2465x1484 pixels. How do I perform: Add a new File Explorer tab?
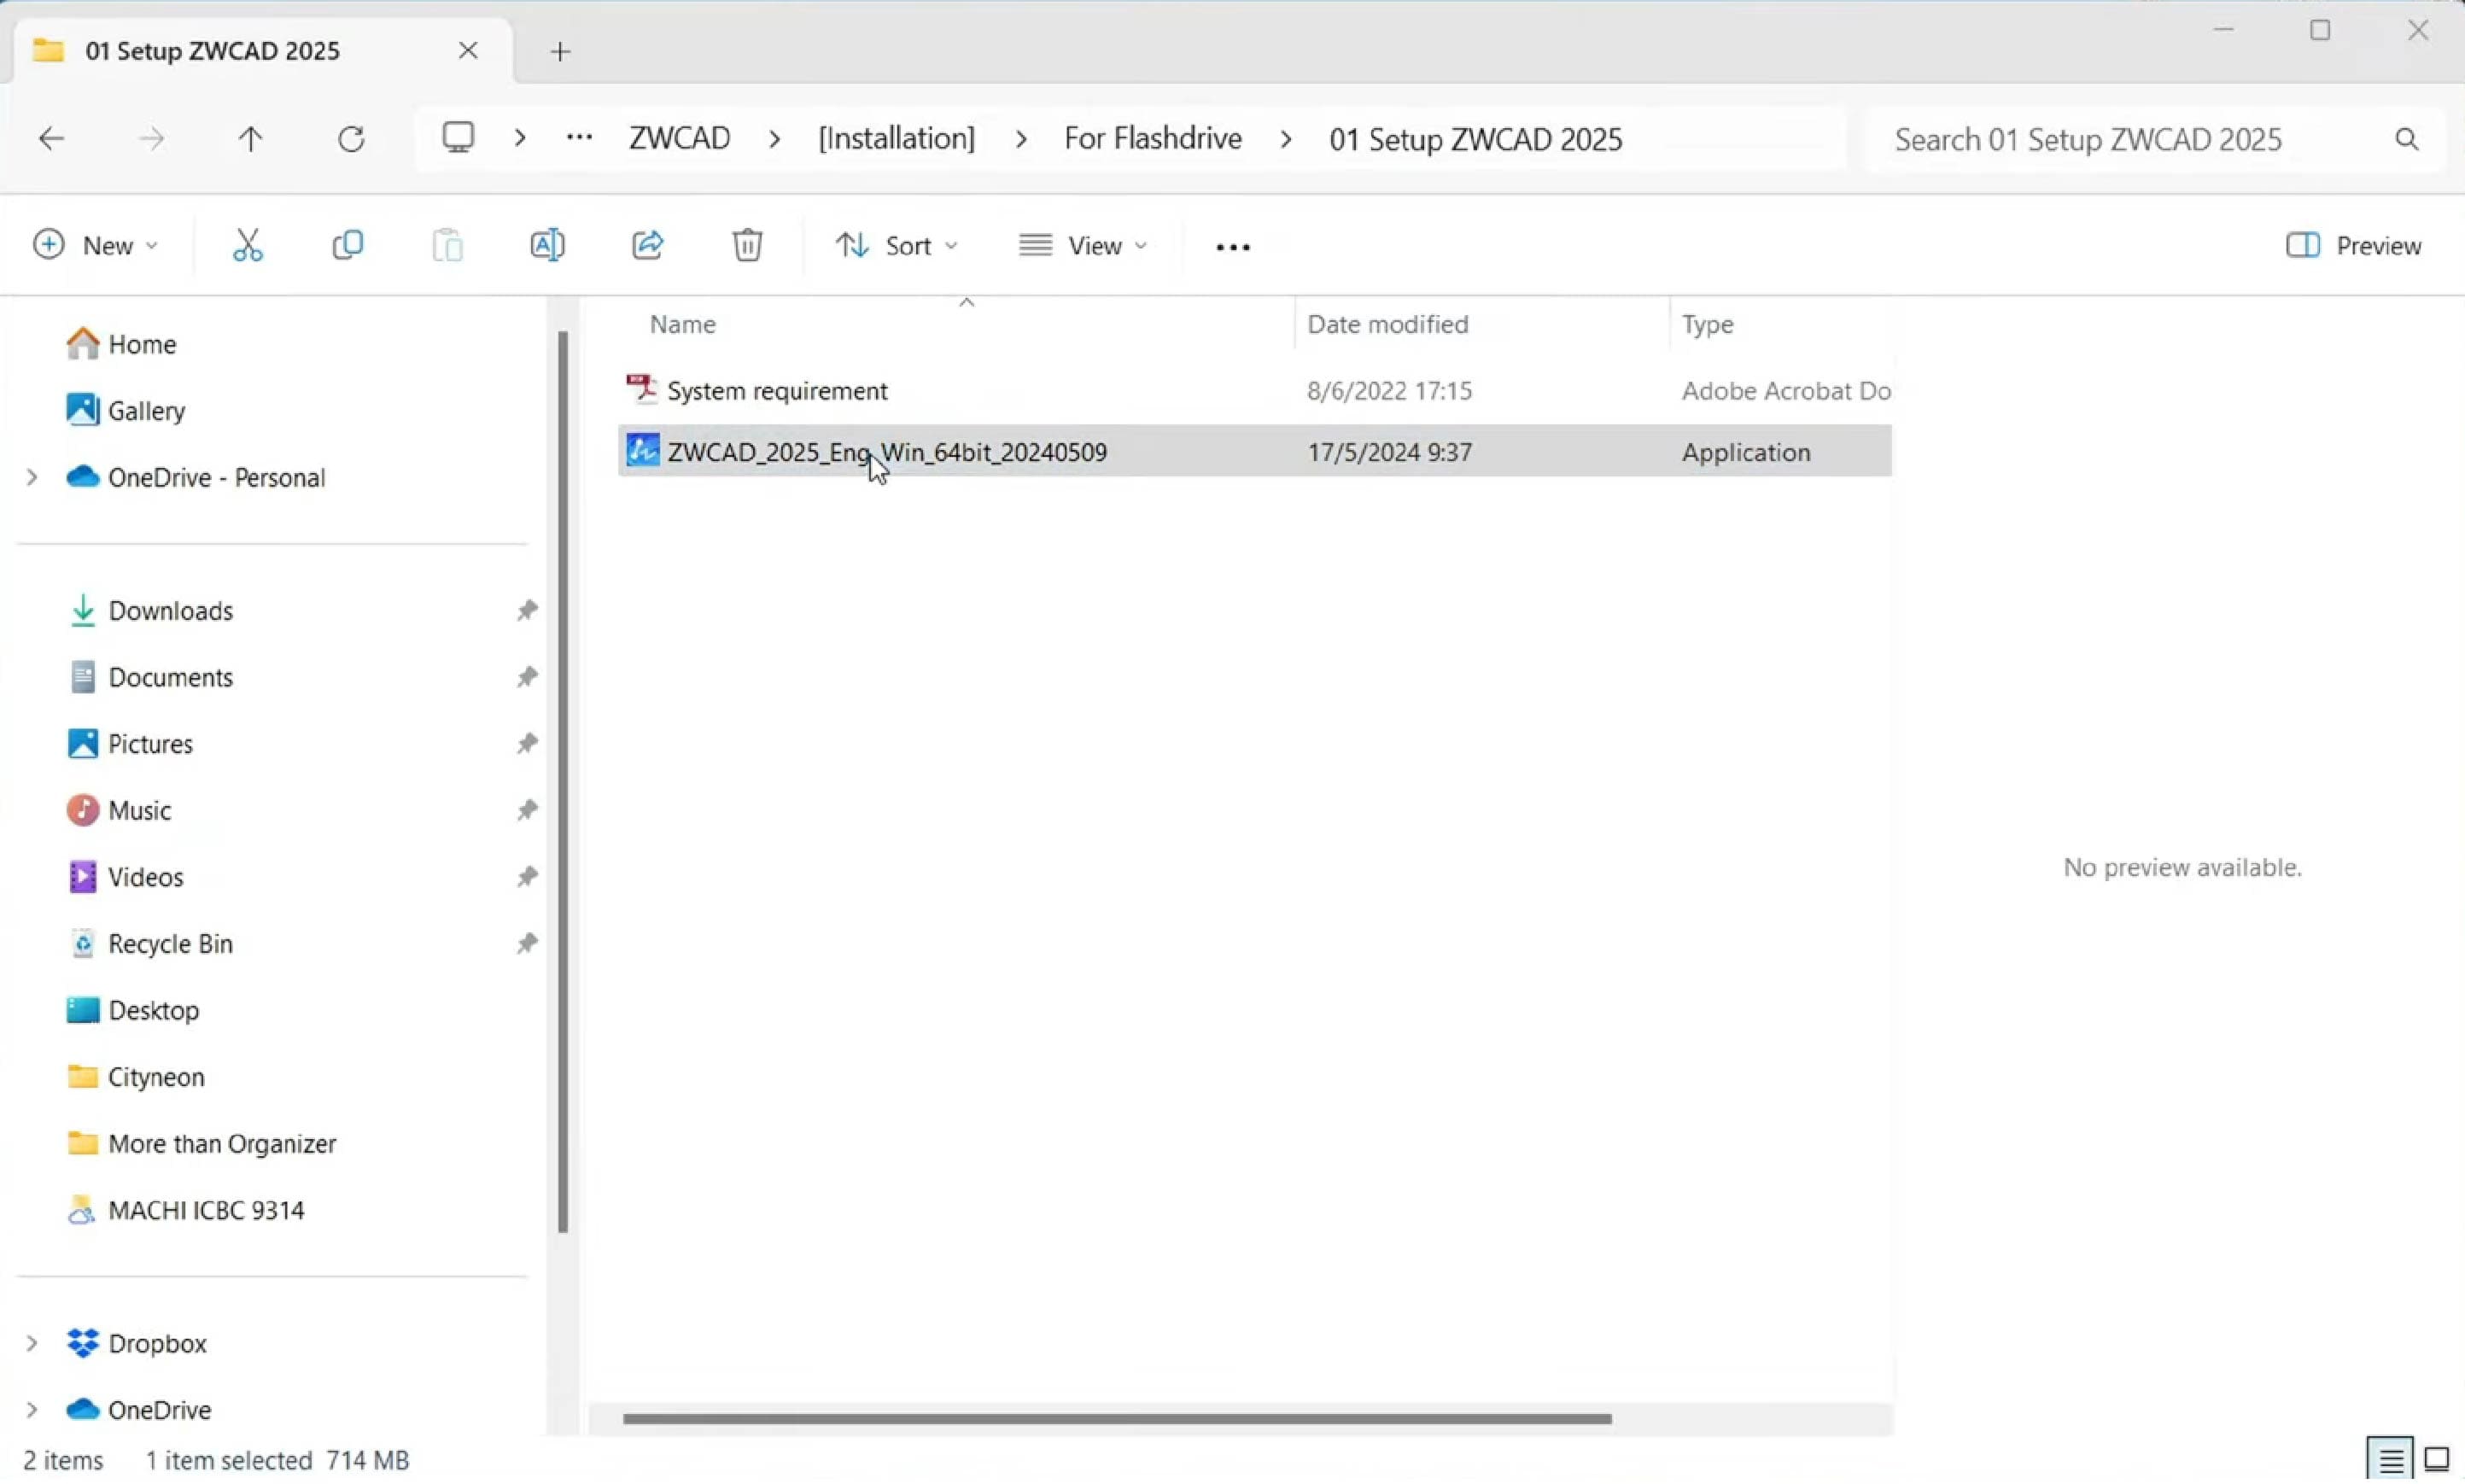(560, 51)
